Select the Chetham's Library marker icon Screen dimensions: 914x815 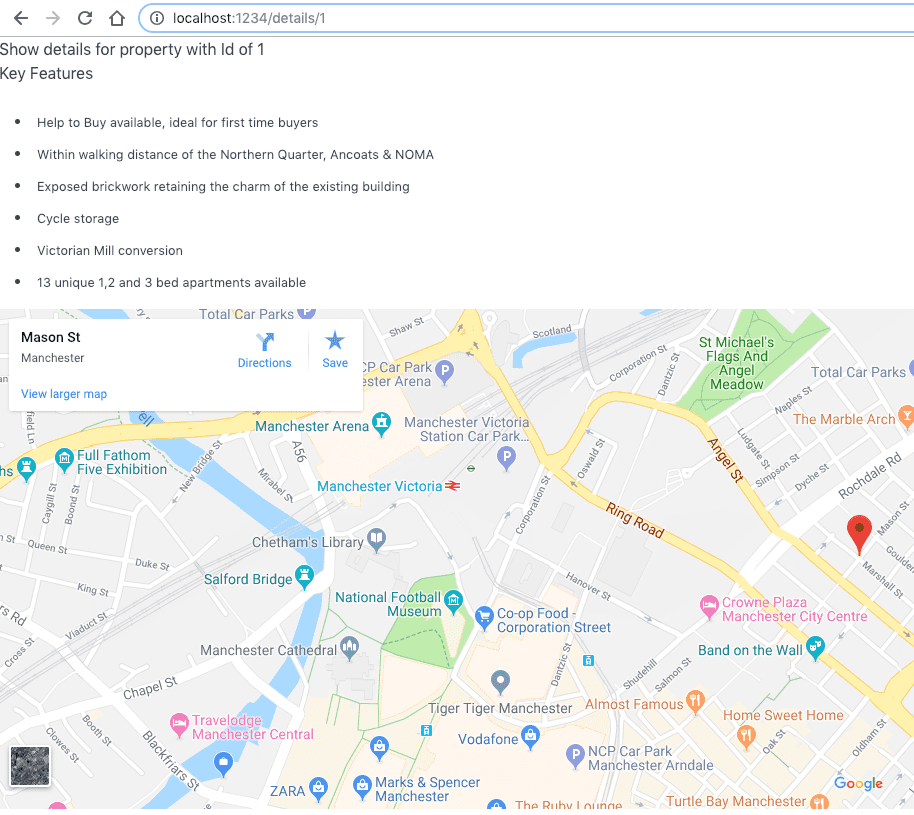pos(377,539)
